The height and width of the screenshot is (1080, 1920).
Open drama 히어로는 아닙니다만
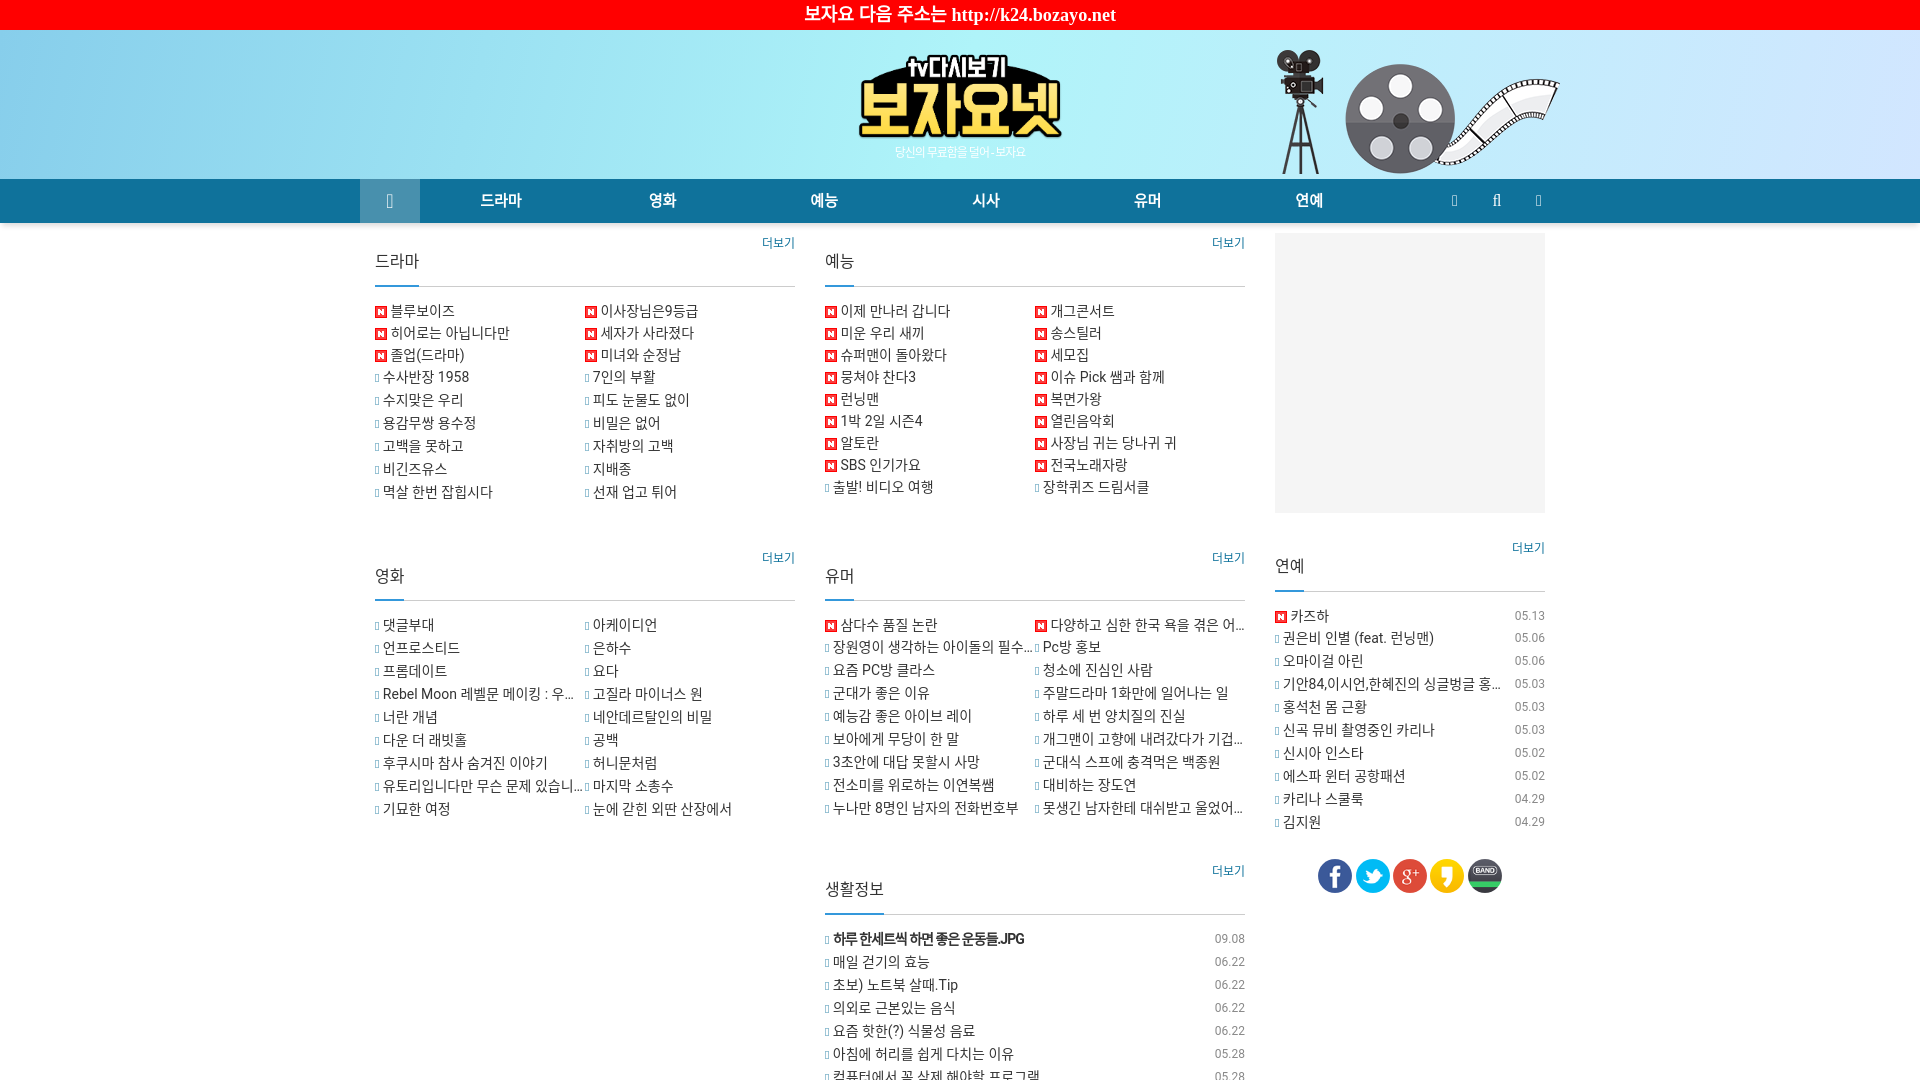click(450, 333)
